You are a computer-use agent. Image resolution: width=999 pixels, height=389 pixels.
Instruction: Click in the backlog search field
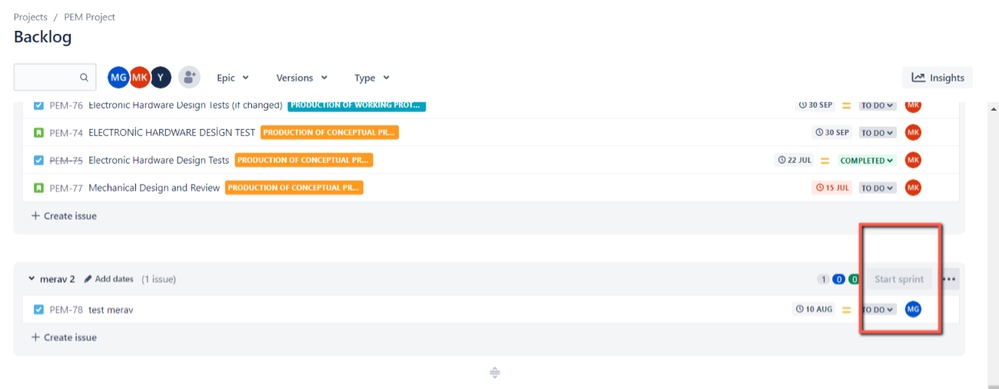(55, 78)
